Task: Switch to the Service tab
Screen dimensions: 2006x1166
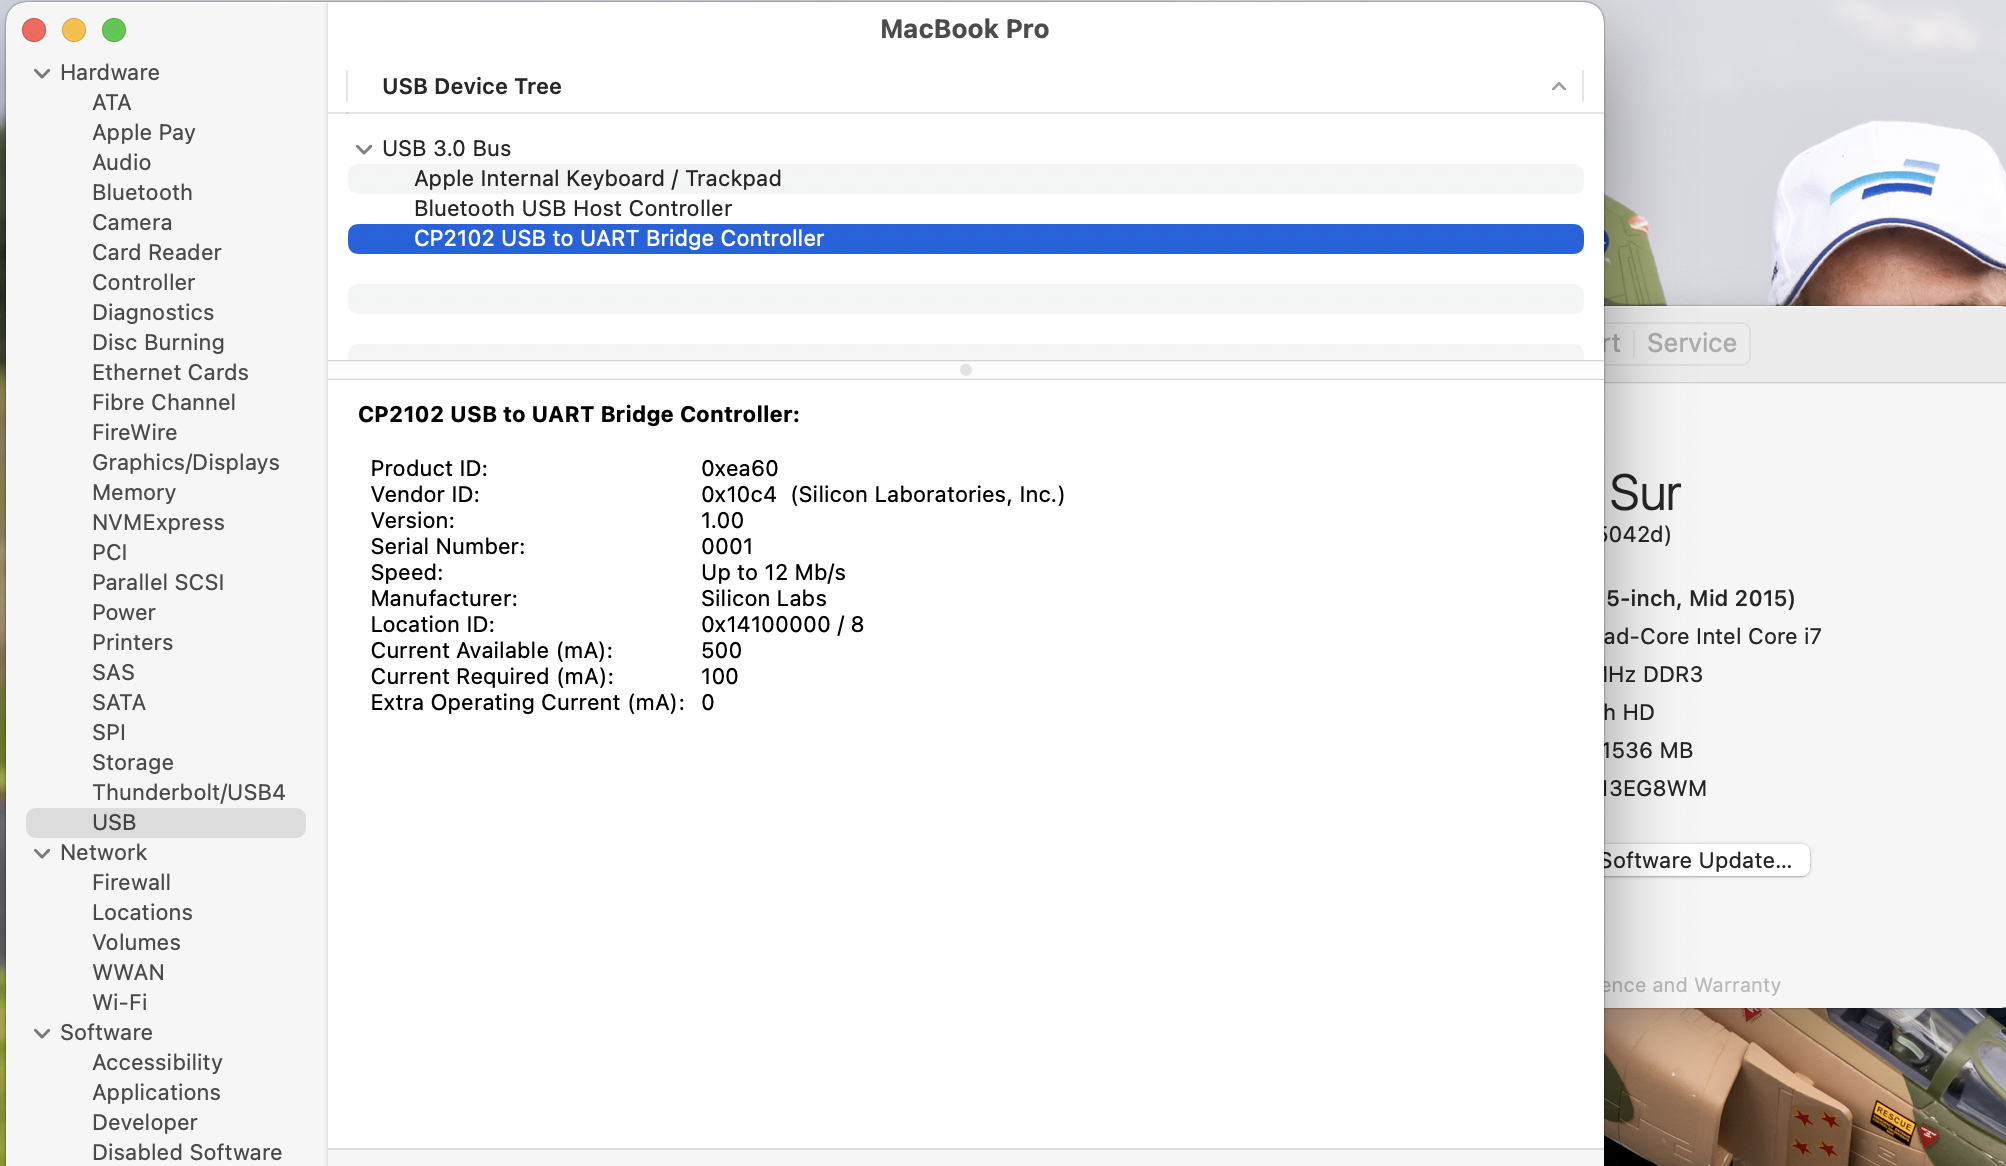Action: coord(1691,344)
